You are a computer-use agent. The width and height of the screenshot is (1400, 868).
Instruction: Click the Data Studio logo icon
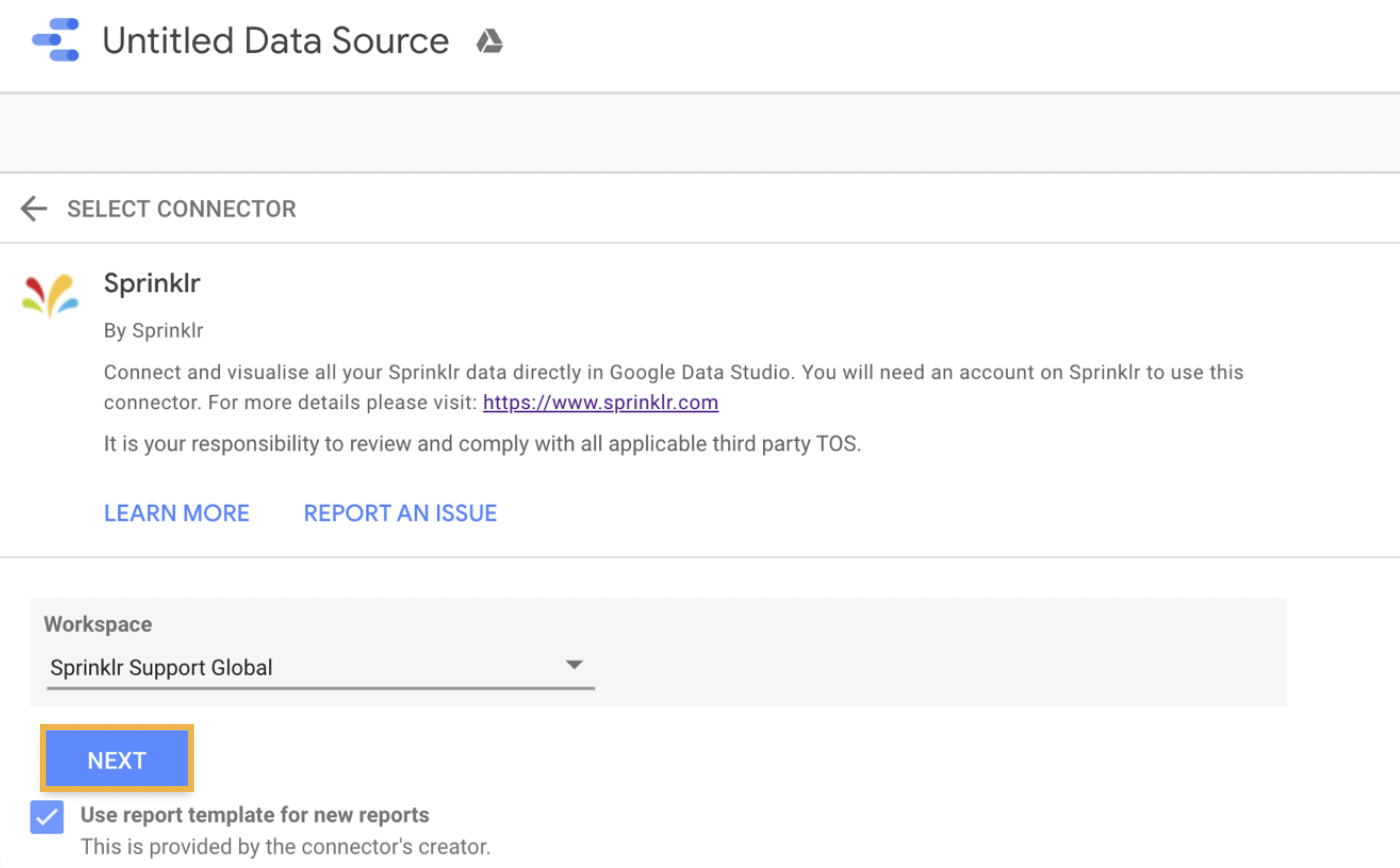coord(57,41)
